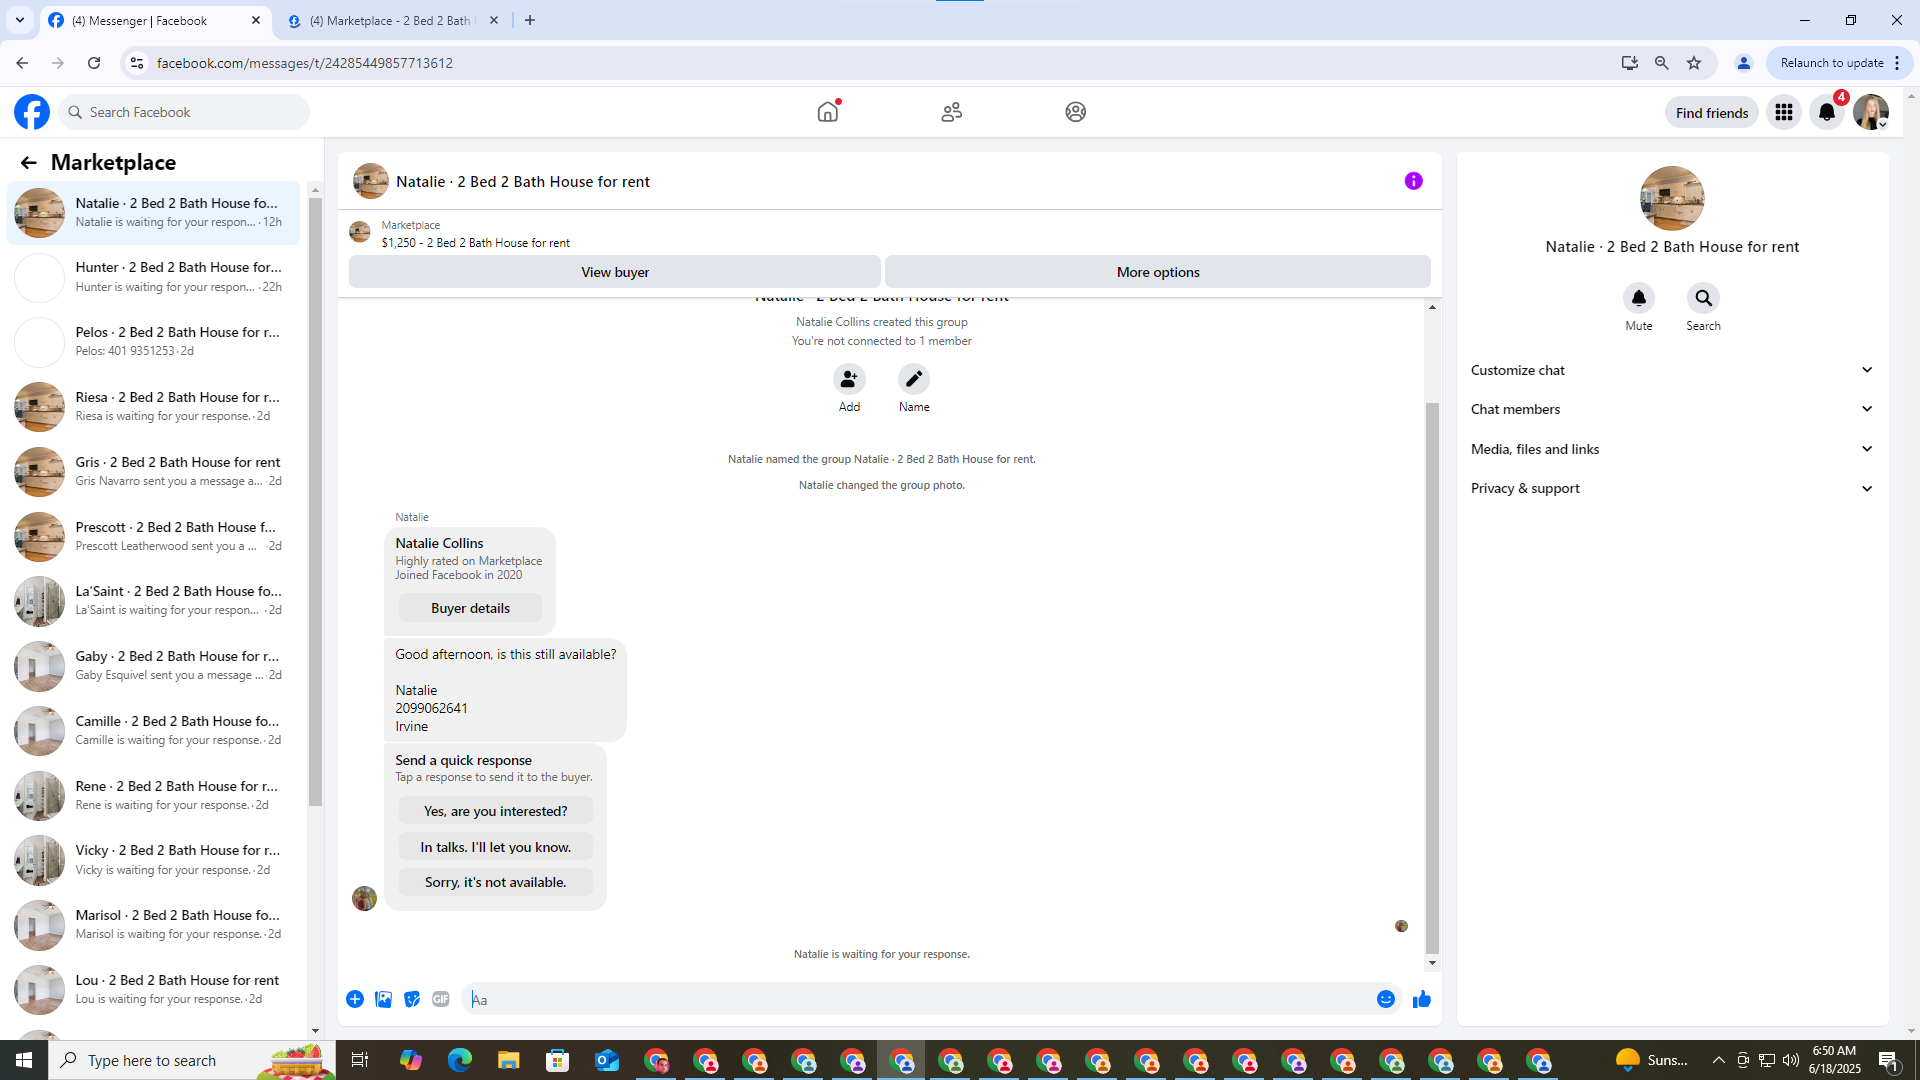Show hidden system tray icons
The width and height of the screenshot is (1920, 1080).
coord(1719,1060)
